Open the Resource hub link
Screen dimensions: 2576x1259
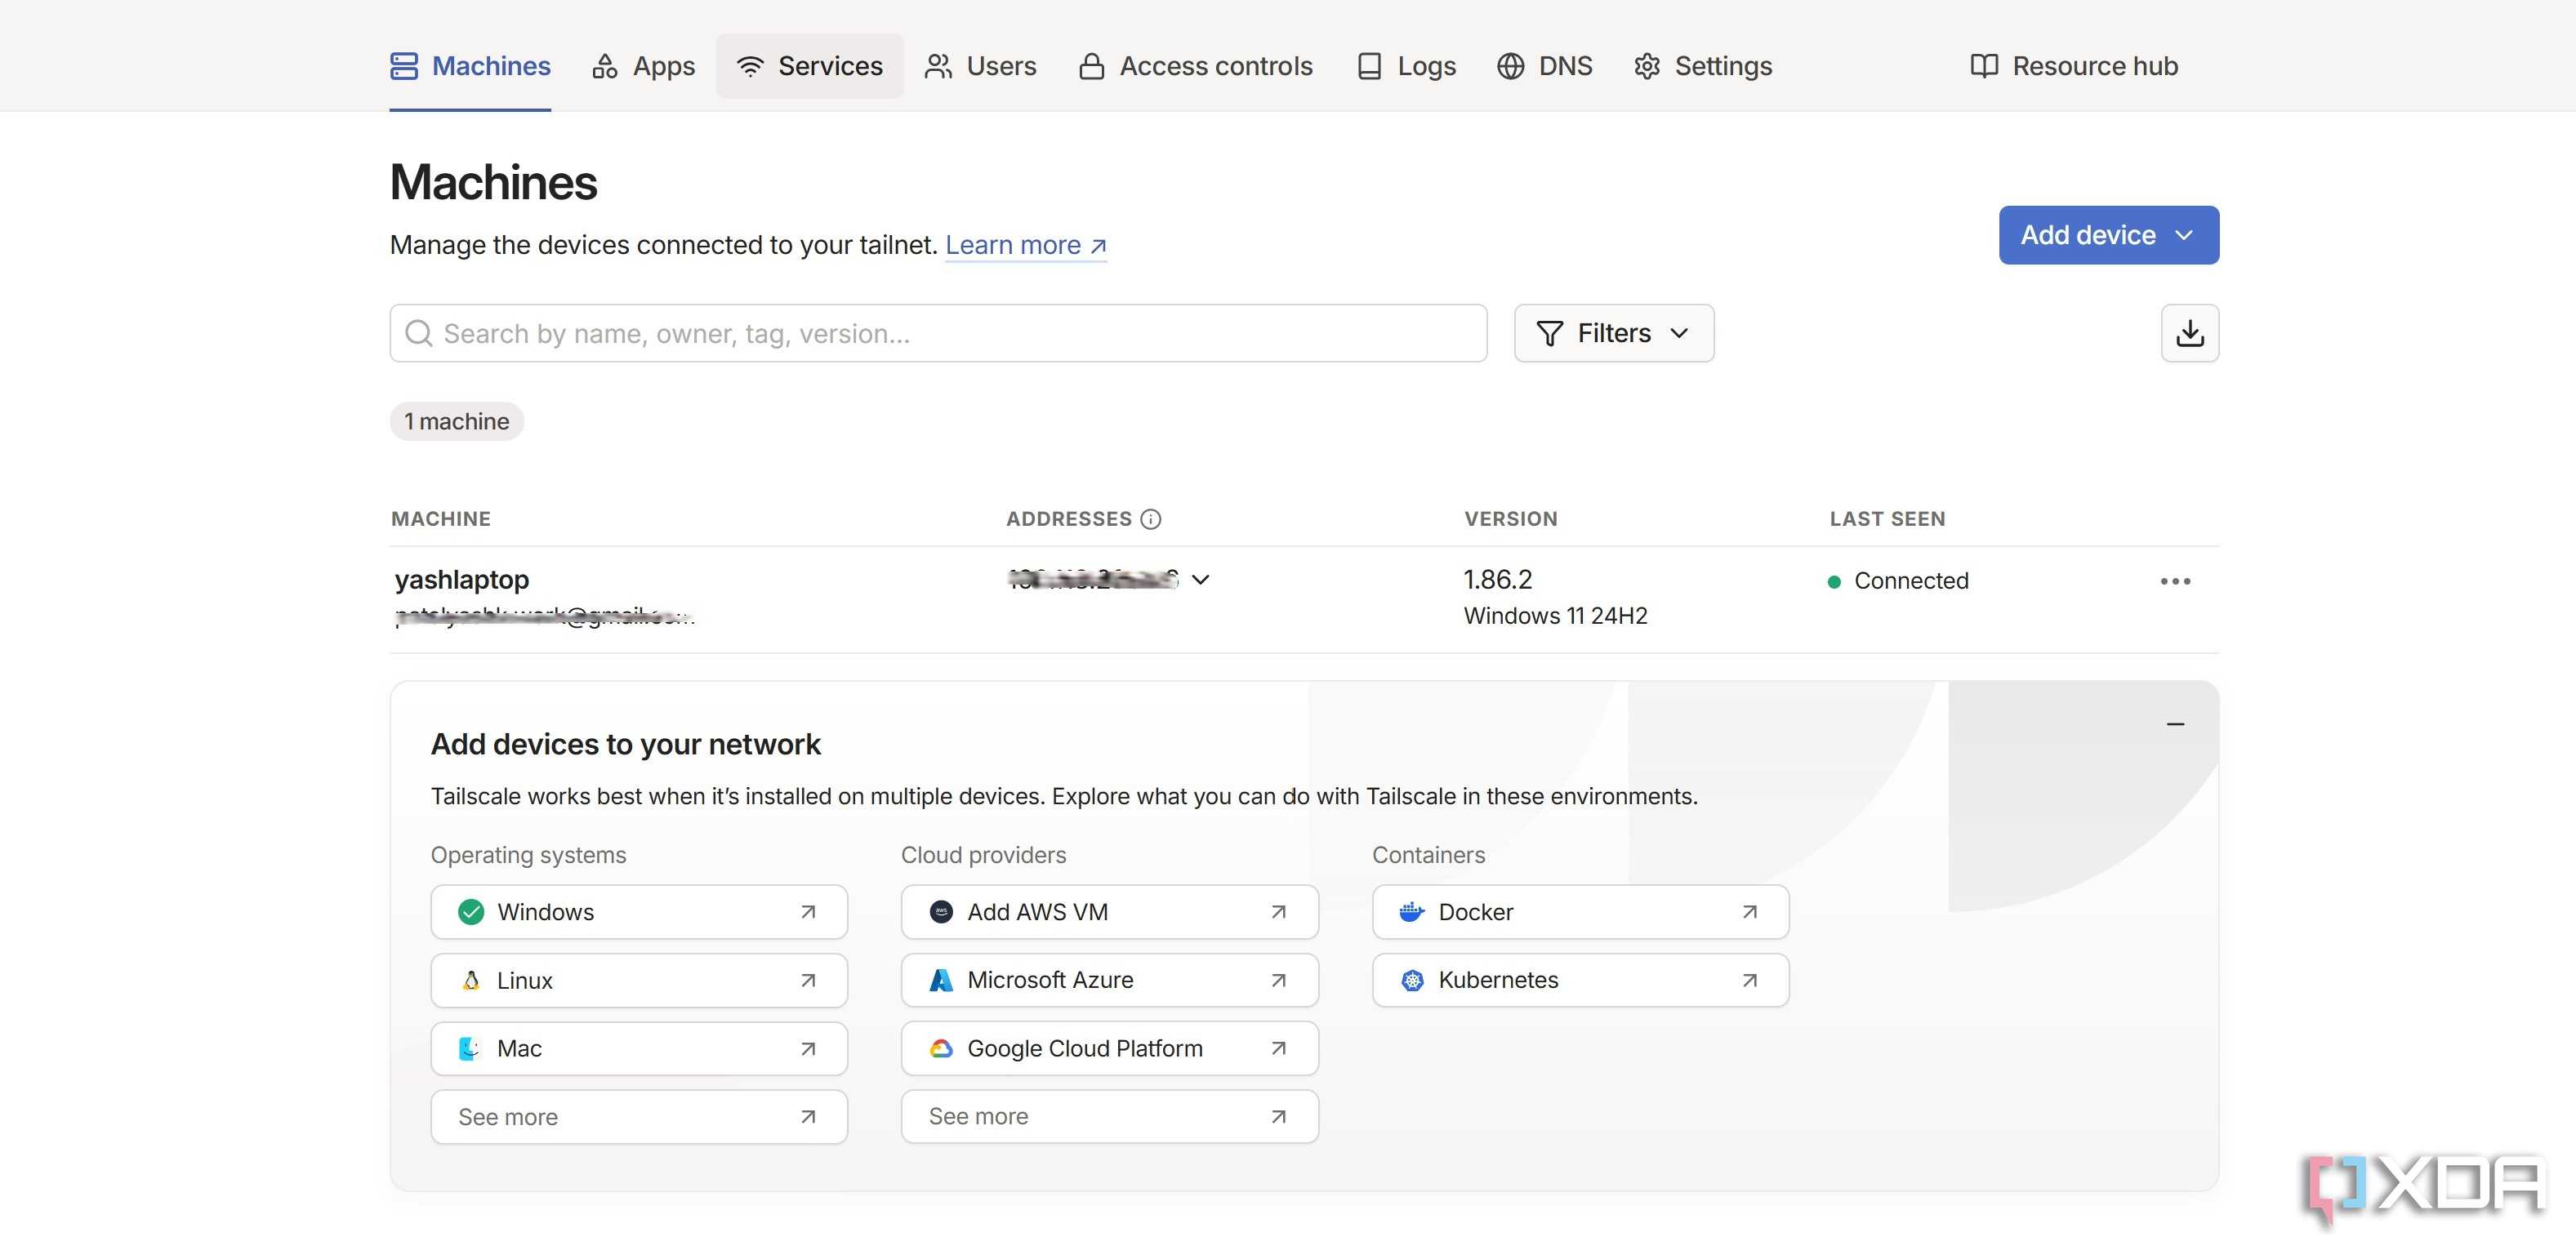pos(2074,66)
